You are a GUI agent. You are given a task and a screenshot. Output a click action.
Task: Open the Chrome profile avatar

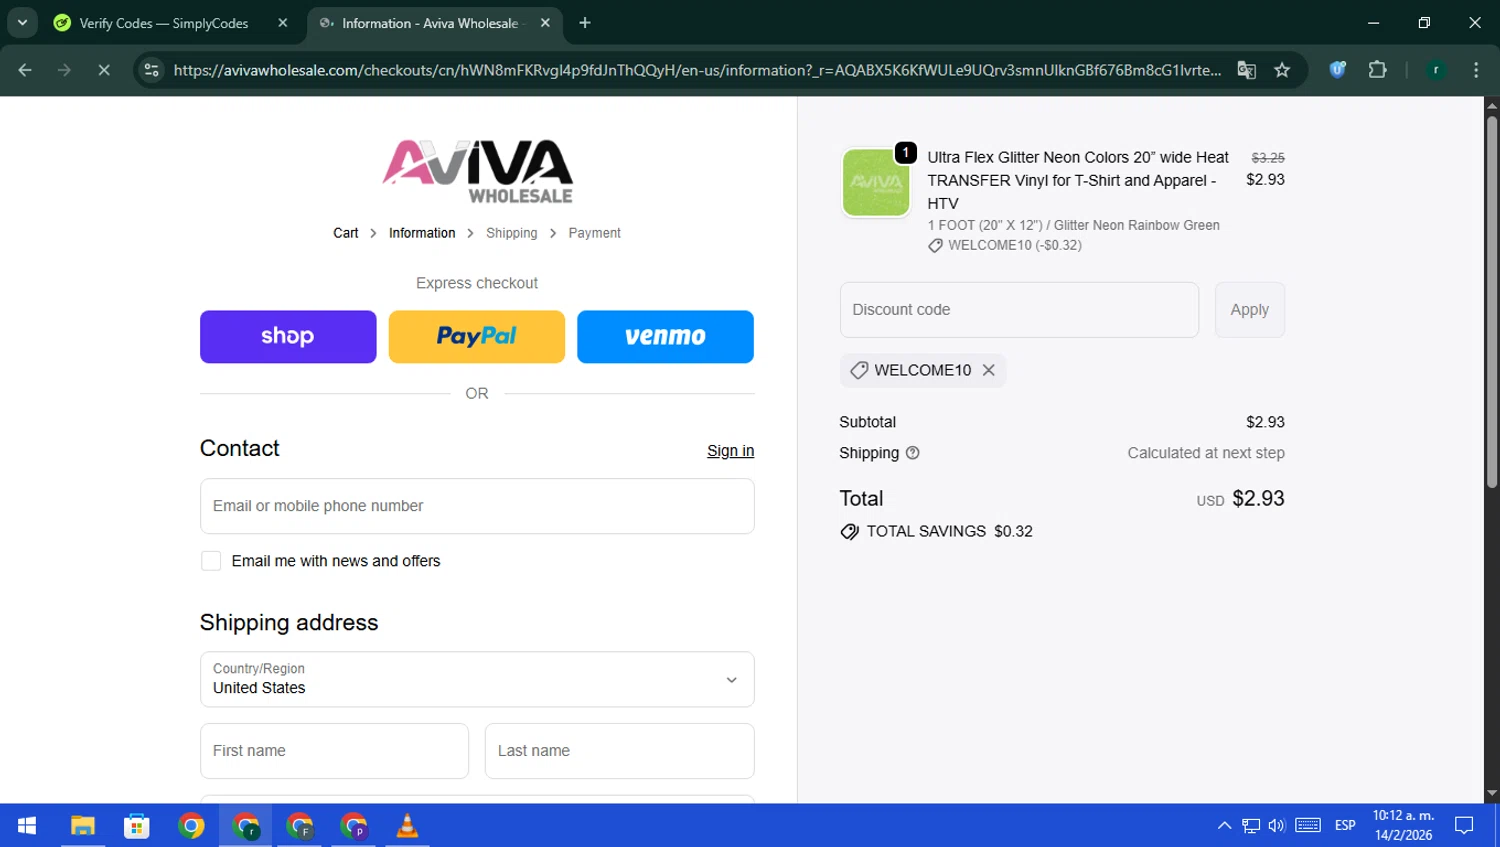pyautogui.click(x=1436, y=70)
